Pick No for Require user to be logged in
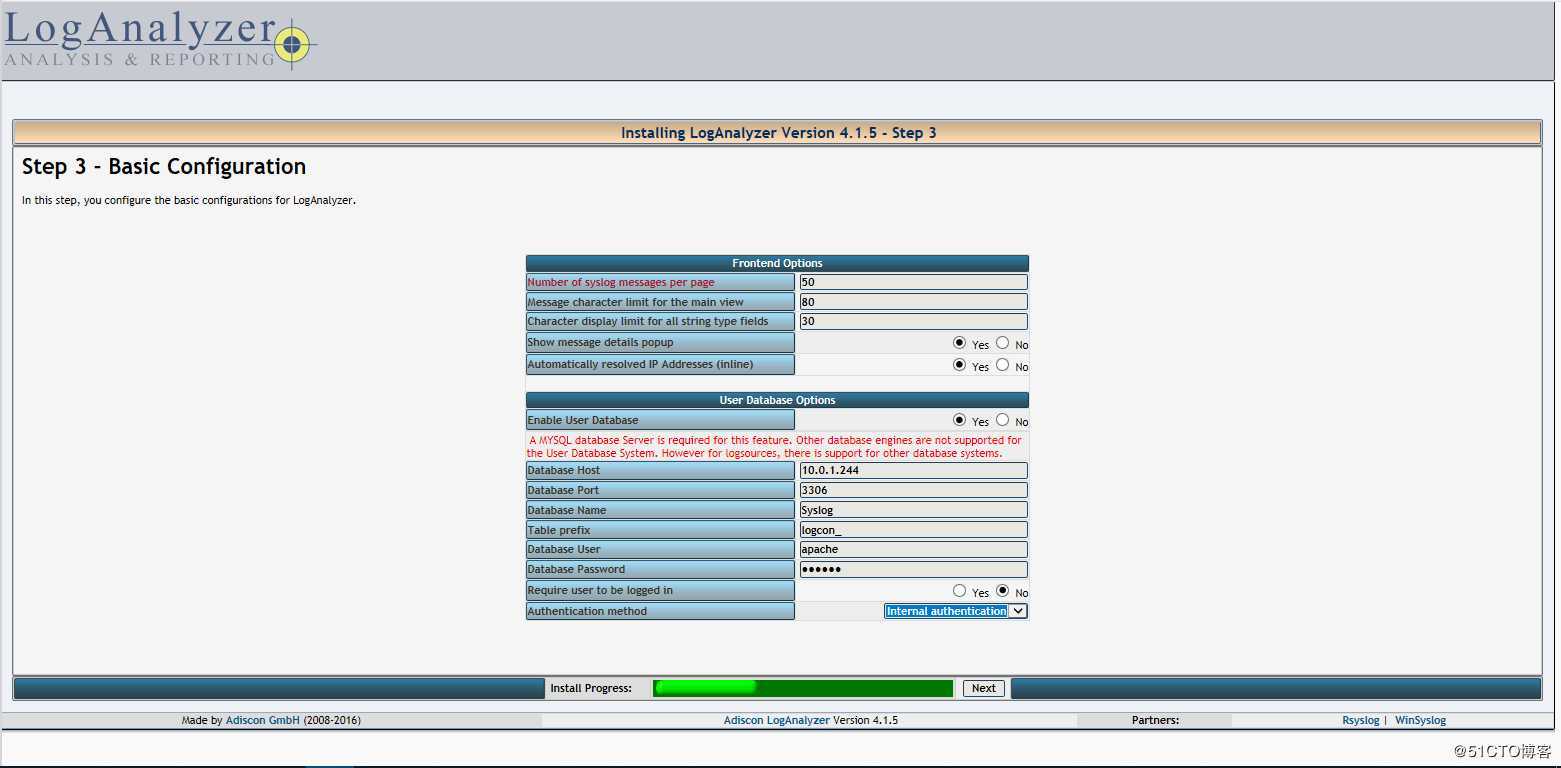 (x=1002, y=590)
